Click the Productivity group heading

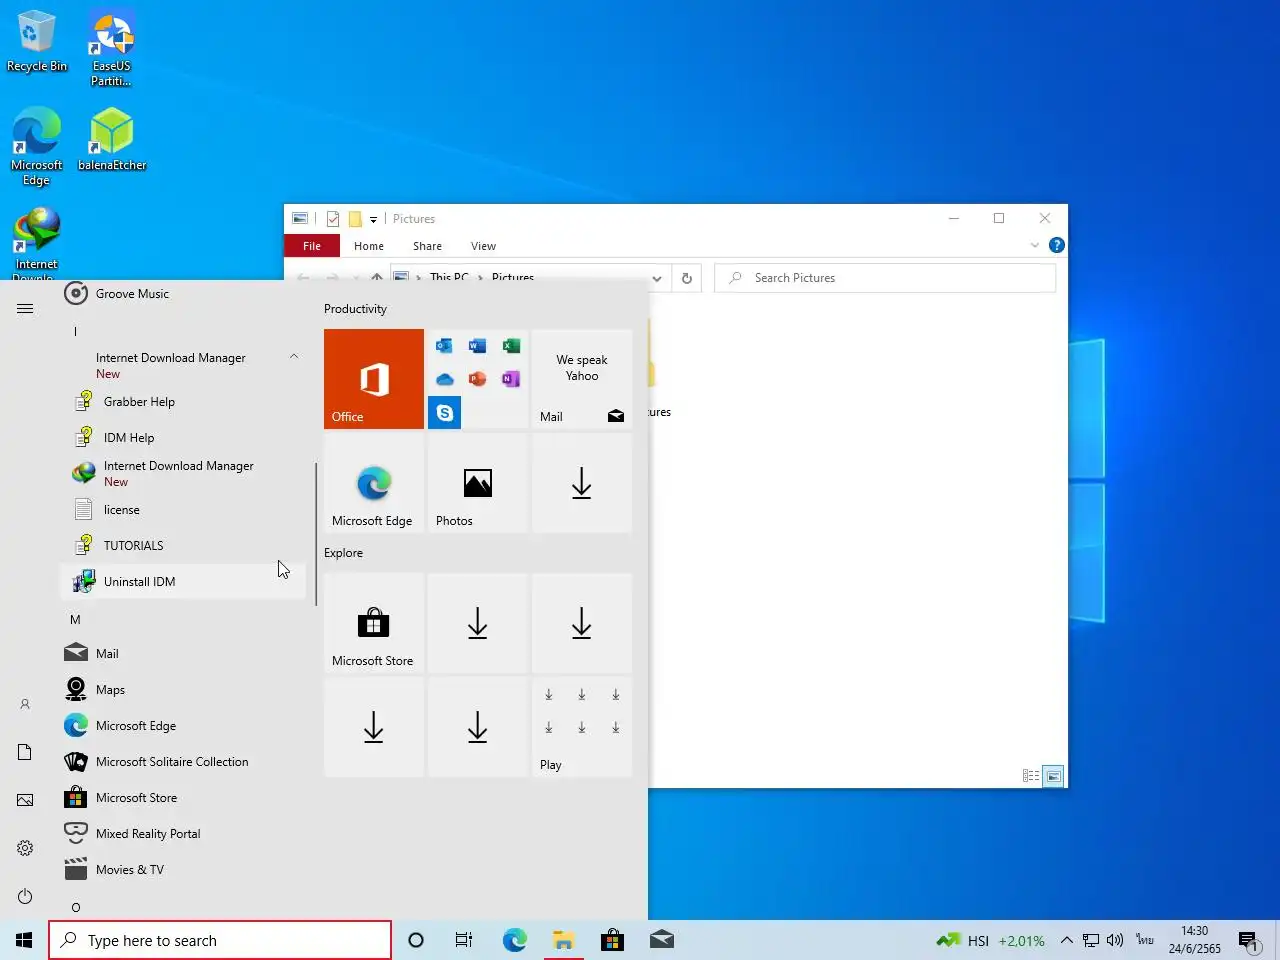click(355, 309)
